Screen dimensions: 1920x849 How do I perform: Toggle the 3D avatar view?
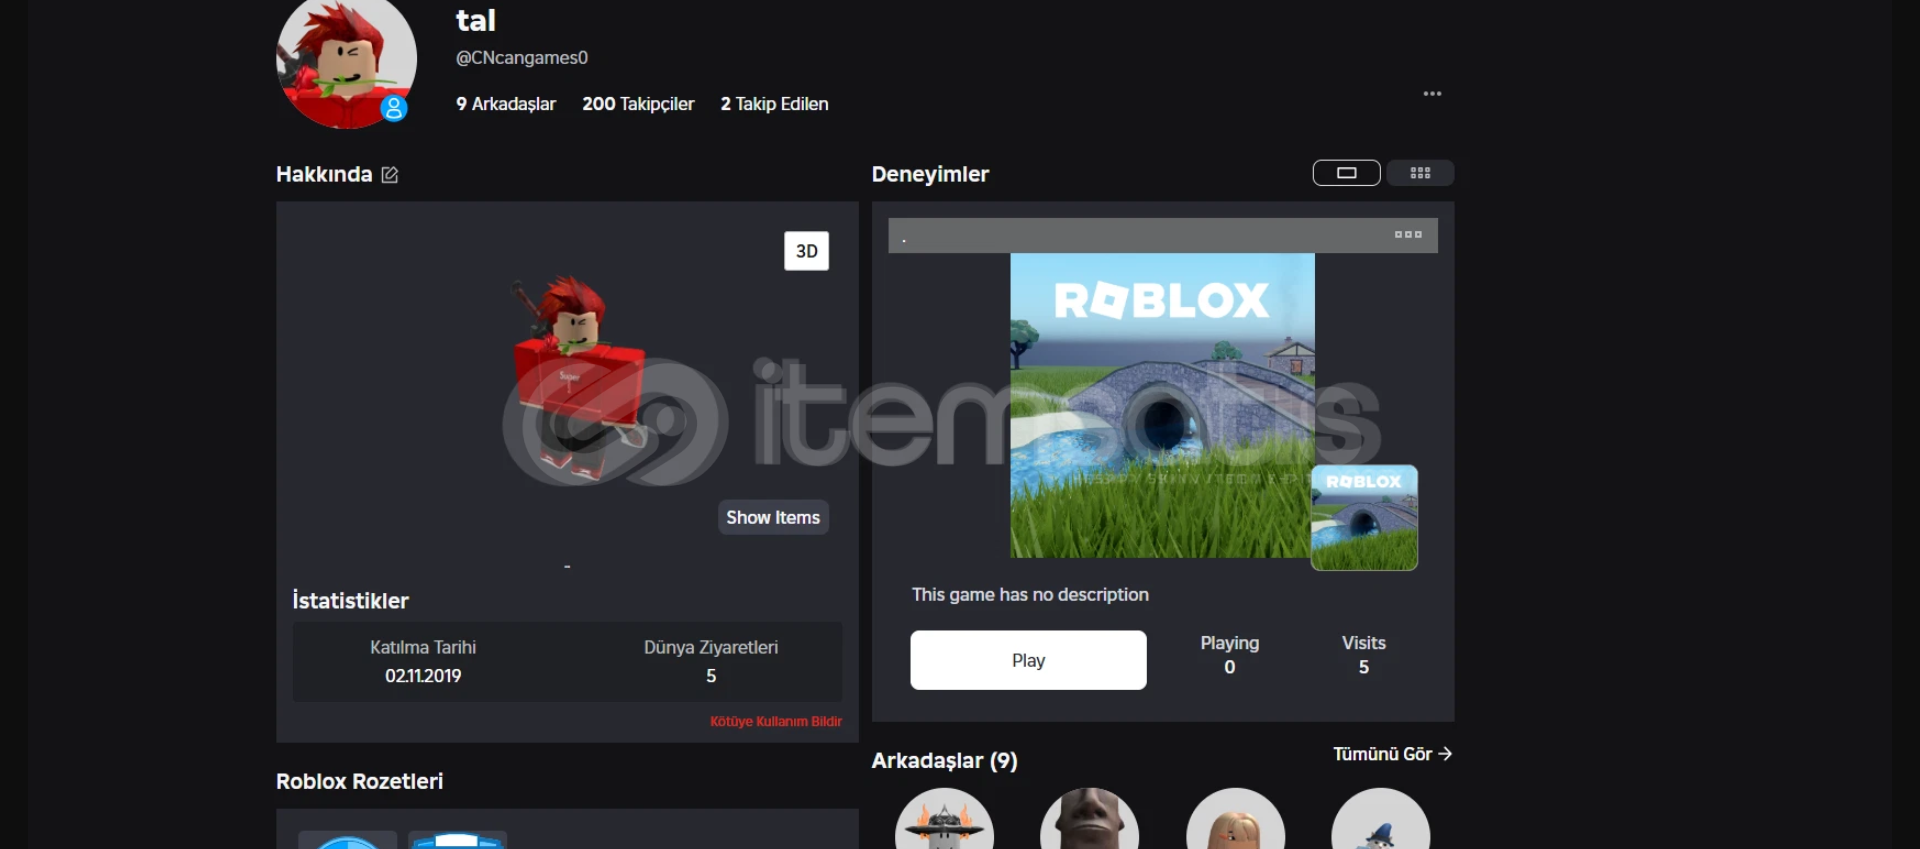click(806, 251)
